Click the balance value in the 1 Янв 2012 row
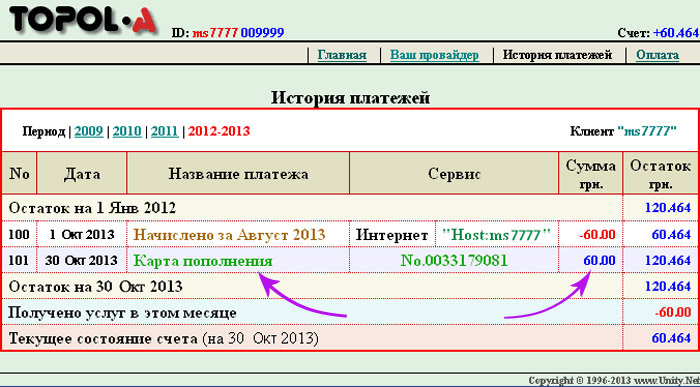The image size is (700, 387). click(668, 208)
